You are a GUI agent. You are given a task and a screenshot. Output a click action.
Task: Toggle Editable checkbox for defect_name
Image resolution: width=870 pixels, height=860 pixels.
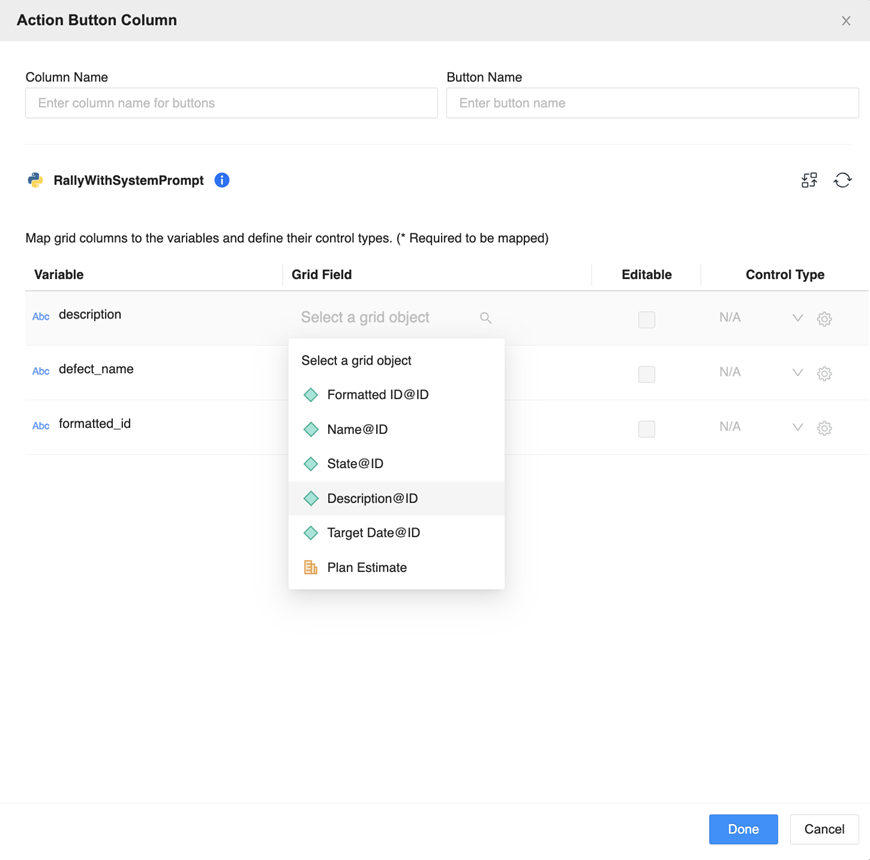(647, 374)
